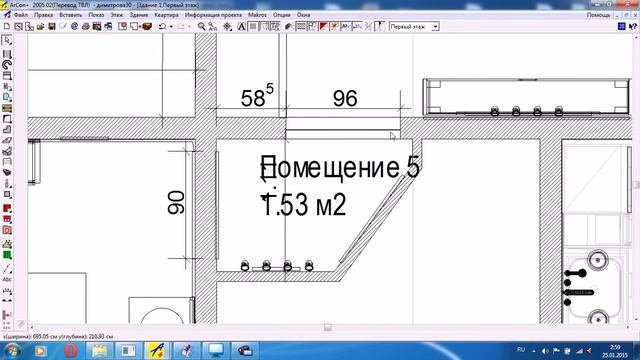Click the room area text '1.53 м2'
Screen dimensions: 640x360
tap(304, 204)
